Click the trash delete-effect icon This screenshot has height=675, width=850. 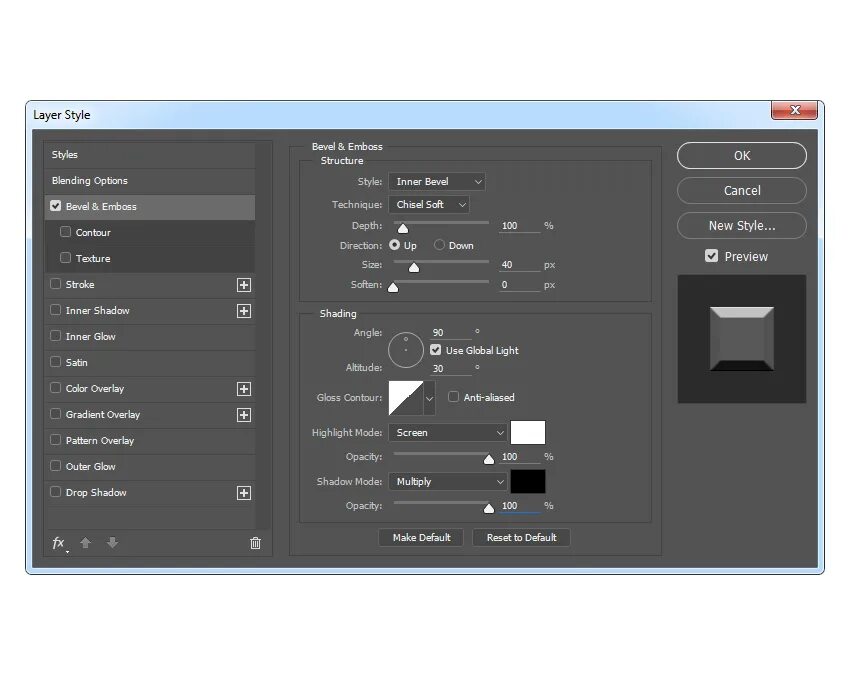(255, 543)
